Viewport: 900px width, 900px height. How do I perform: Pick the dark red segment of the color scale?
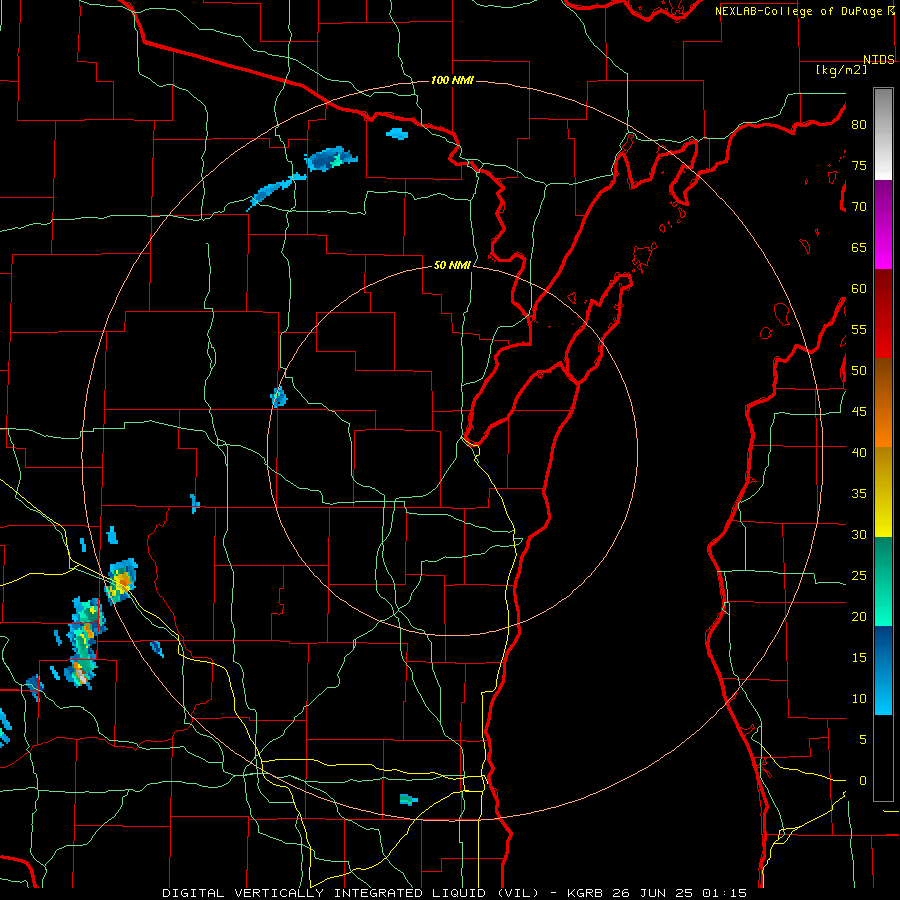[883, 314]
